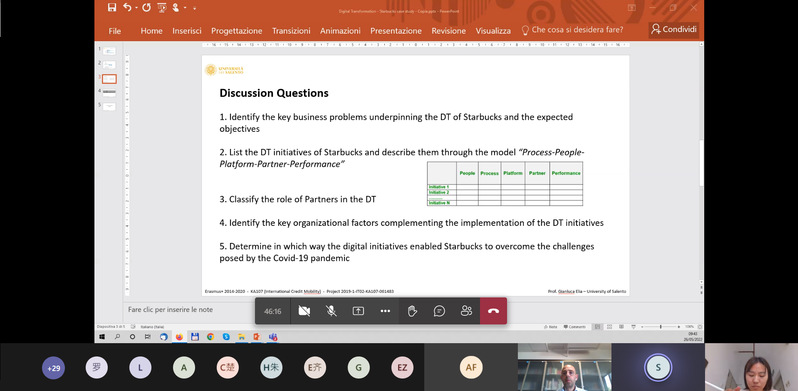Click the 46:16 call timer

click(273, 311)
